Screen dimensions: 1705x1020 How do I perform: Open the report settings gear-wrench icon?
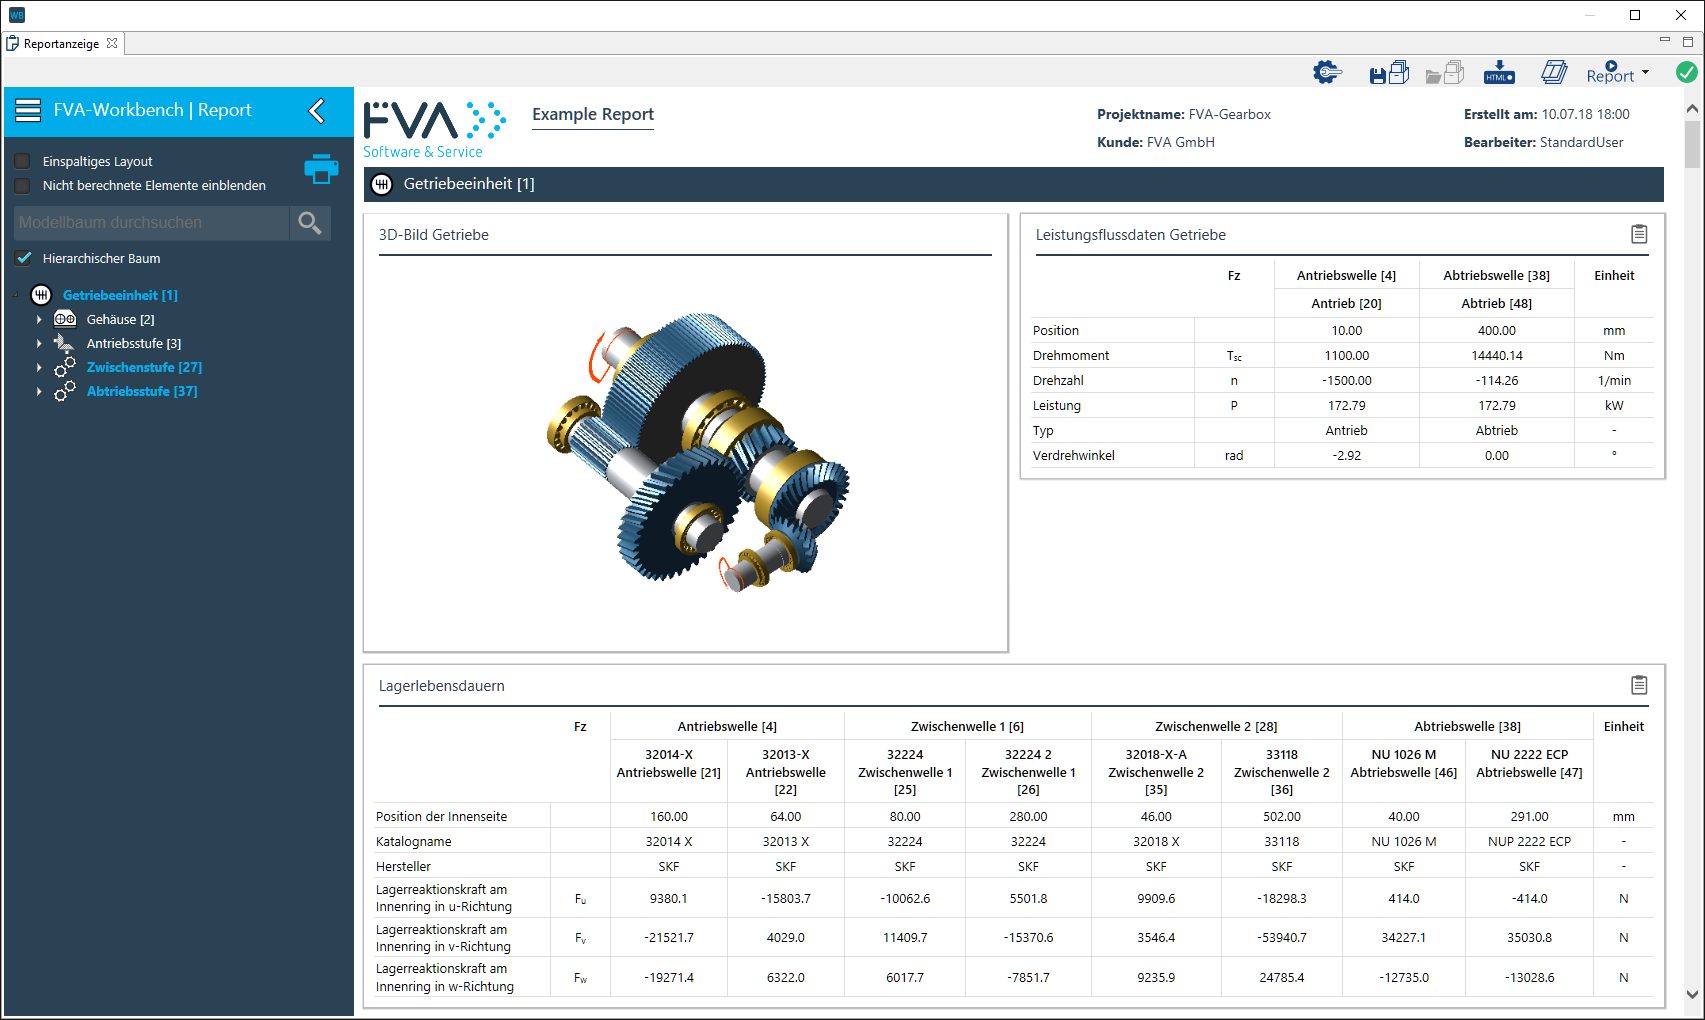point(1327,73)
